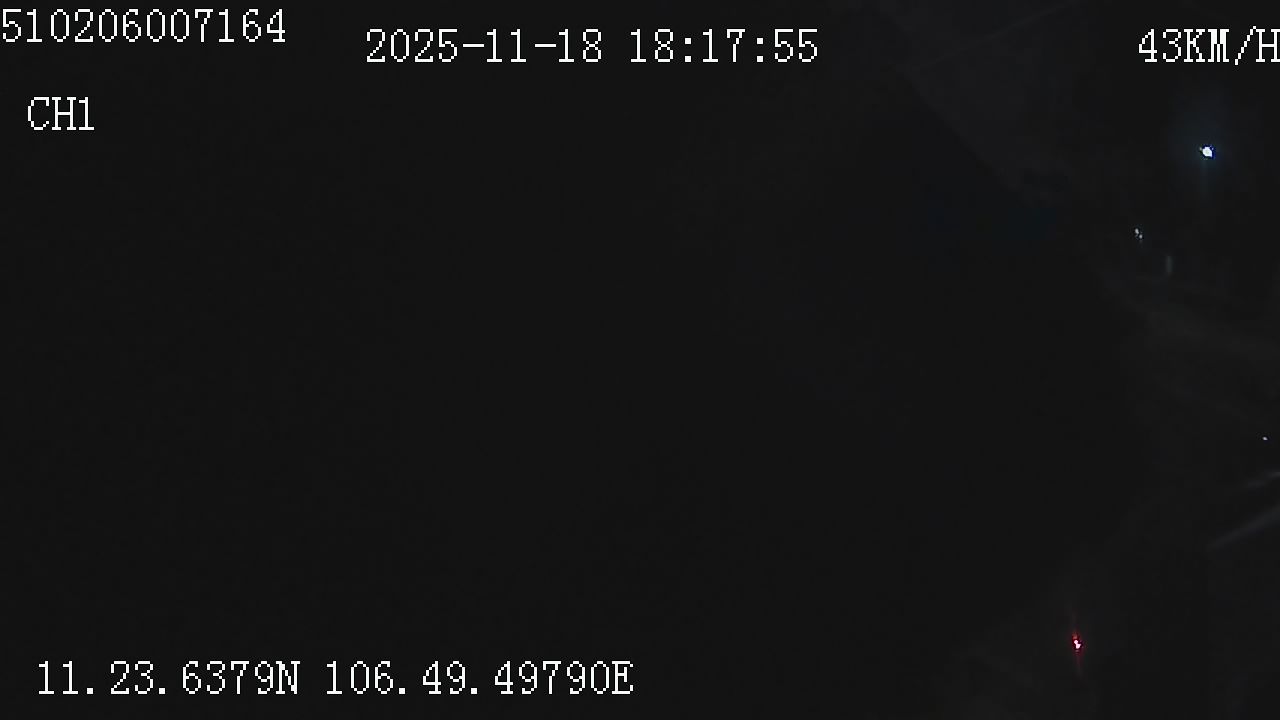Click the CH1 channel label
This screenshot has width=1280, height=720.
[61, 115]
